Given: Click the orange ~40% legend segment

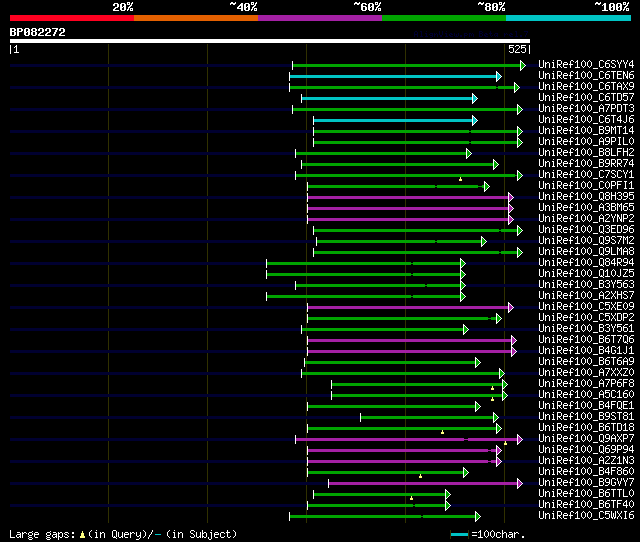Looking at the screenshot, I should click(x=196, y=18).
